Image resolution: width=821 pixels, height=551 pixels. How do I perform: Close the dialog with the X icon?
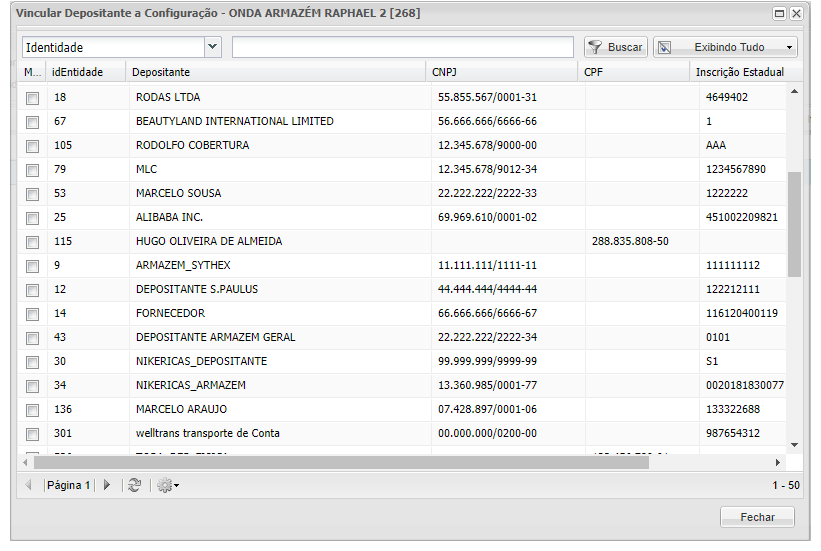pyautogui.click(x=796, y=14)
